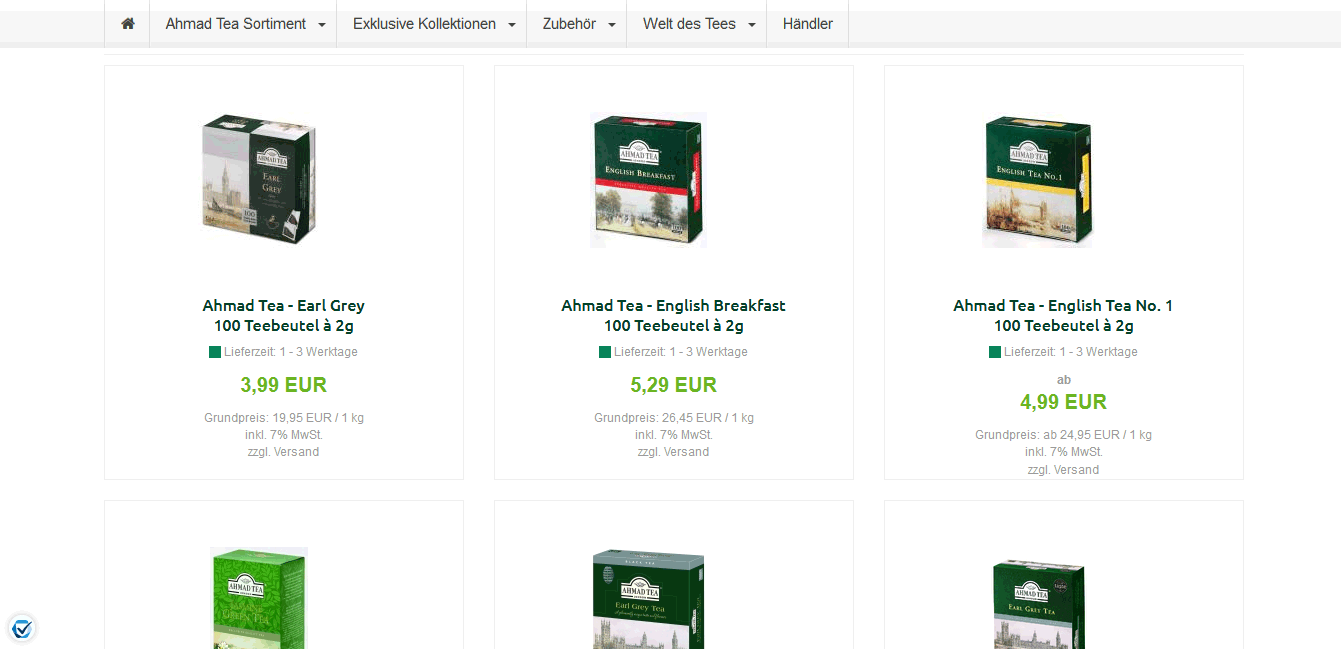Click the Earl Grey Tea box in the second row middle
The width and height of the screenshot is (1341, 649).
point(649,598)
